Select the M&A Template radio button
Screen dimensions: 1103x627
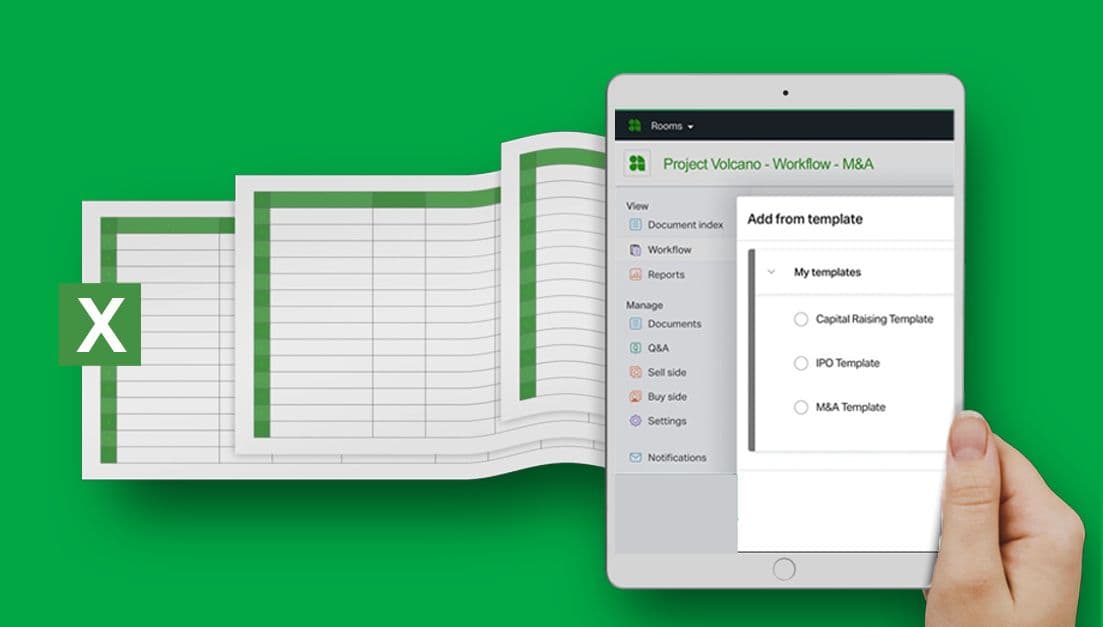[800, 407]
